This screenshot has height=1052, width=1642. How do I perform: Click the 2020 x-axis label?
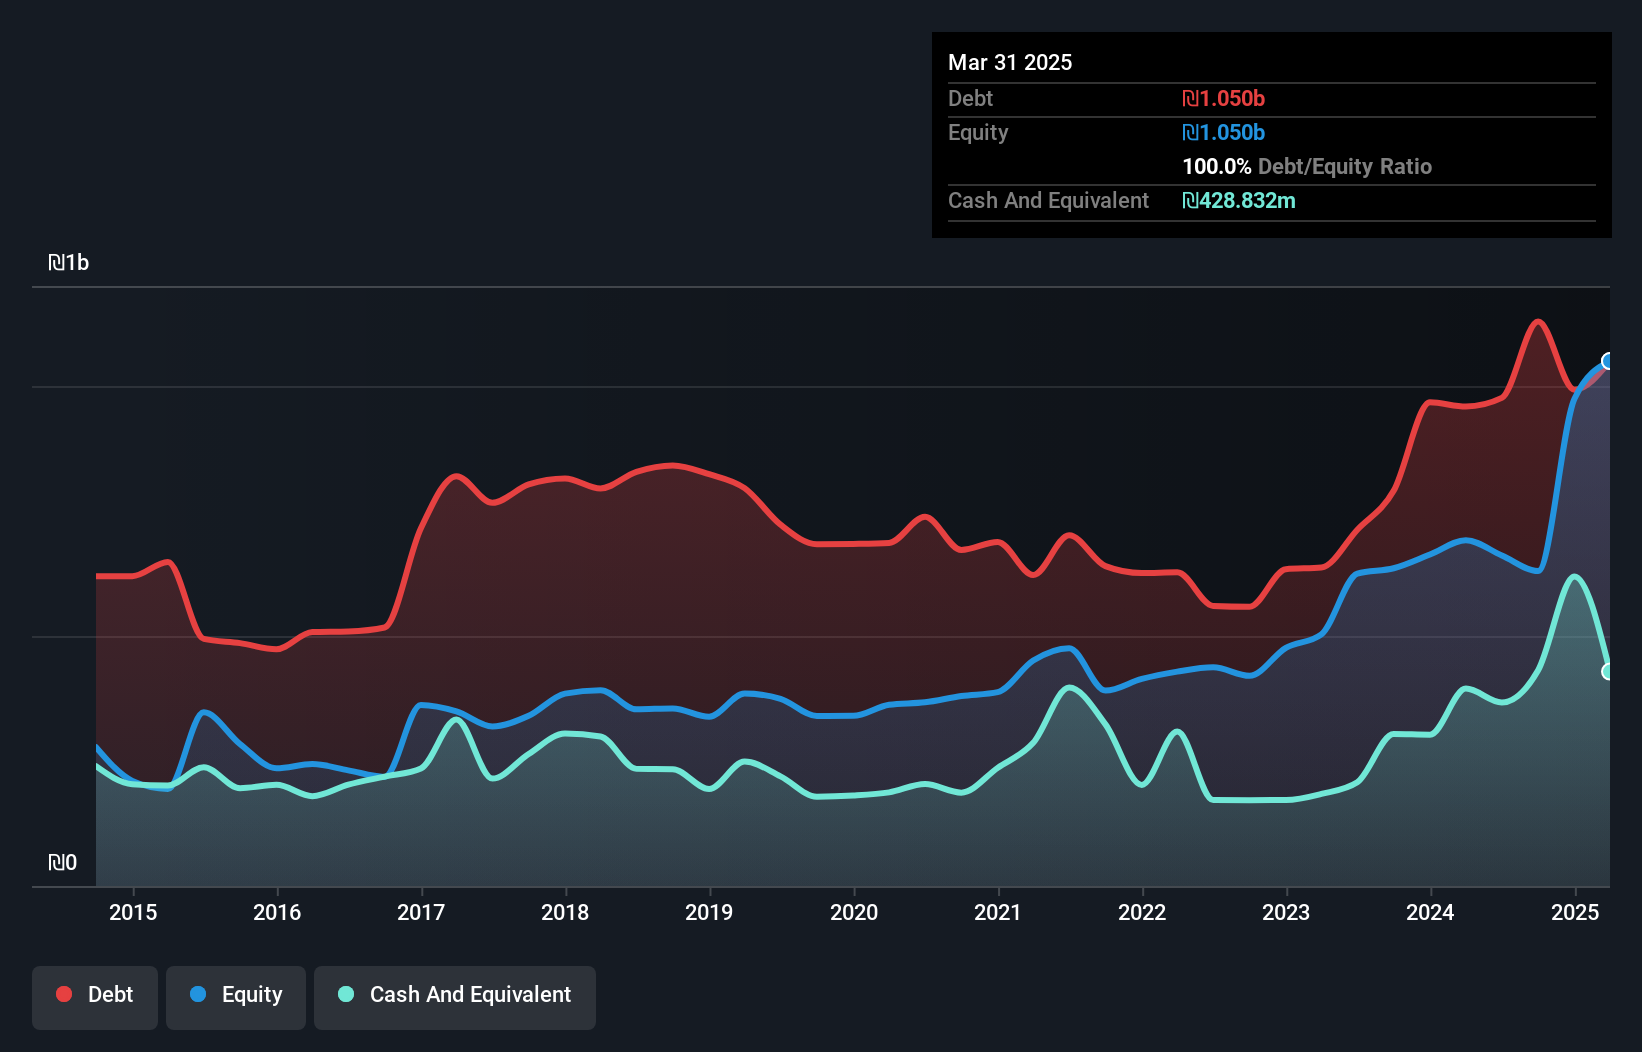pos(854,912)
